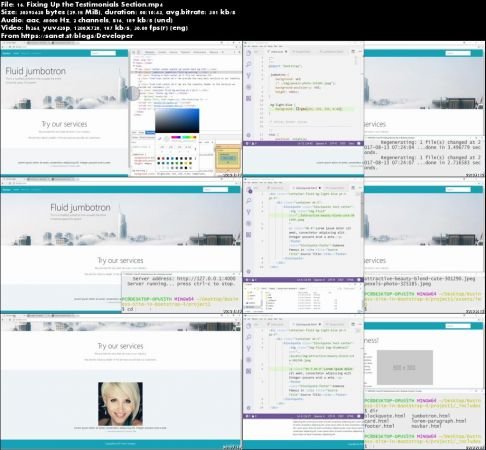Image resolution: width=486 pixels, height=450 pixels.
Task: Click 'footer.html' in the terminal listing
Action: (x=379, y=426)
